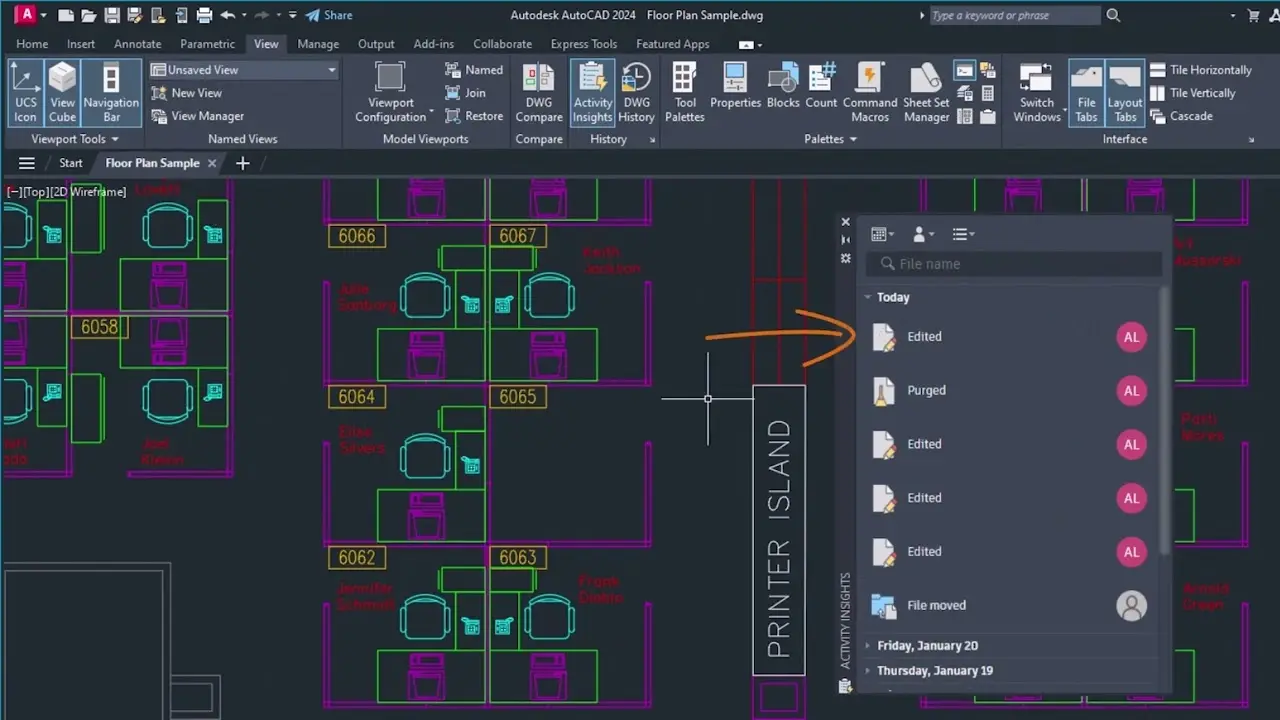This screenshot has width=1280, height=720.
Task: Click Named viewports button
Action: pyautogui.click(x=474, y=70)
